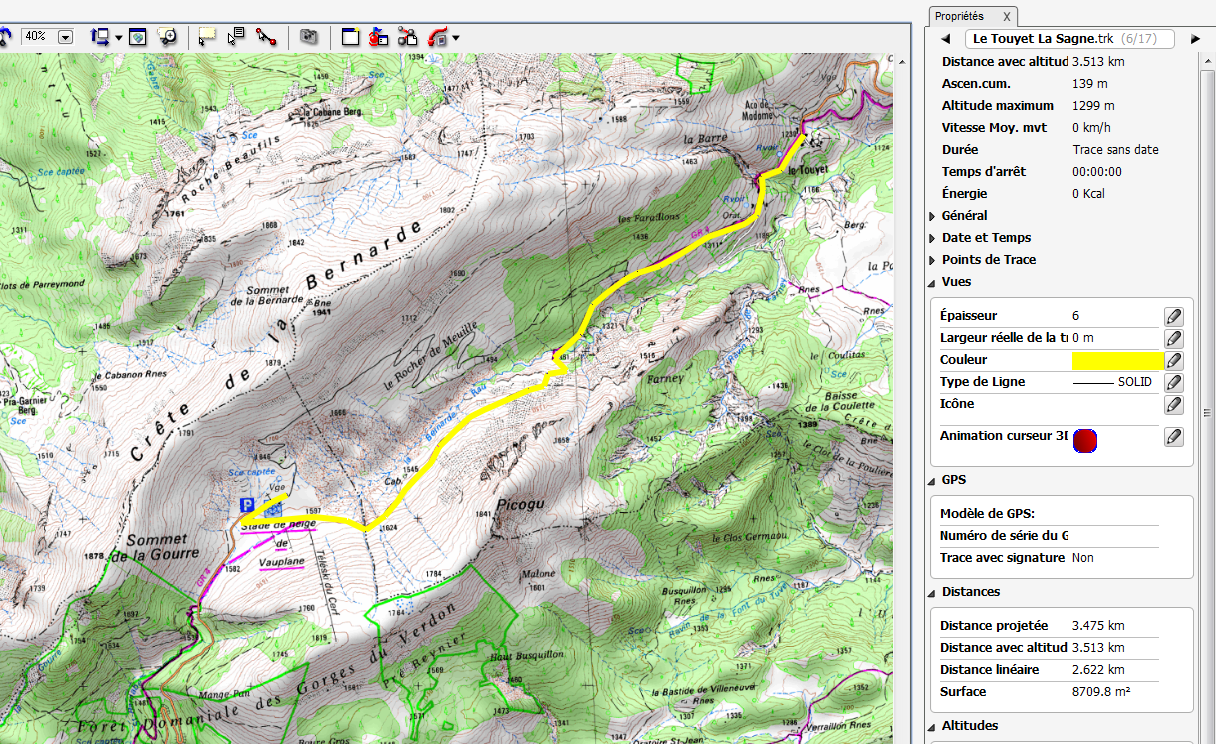Select the rectangular area selection tool
This screenshot has width=1216, height=744.
pyautogui.click(x=207, y=37)
